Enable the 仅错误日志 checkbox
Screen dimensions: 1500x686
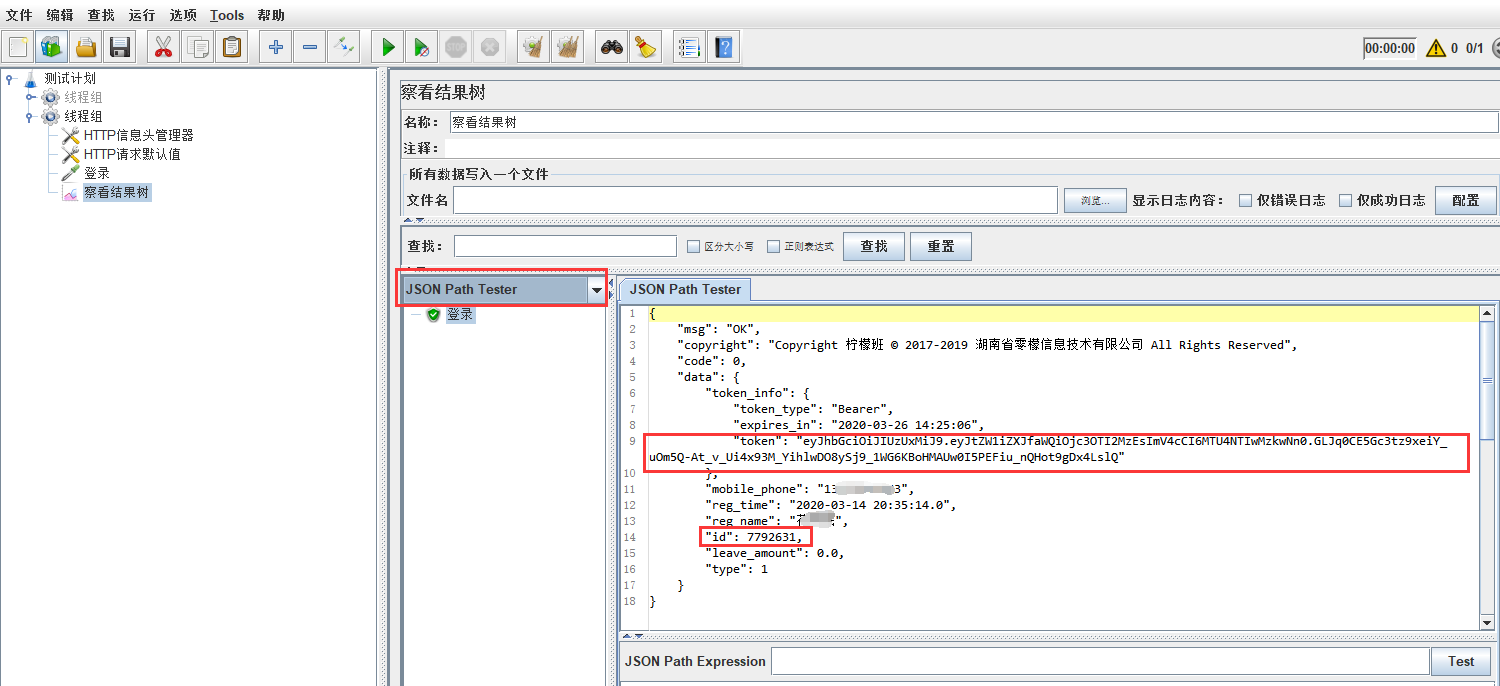point(1245,200)
